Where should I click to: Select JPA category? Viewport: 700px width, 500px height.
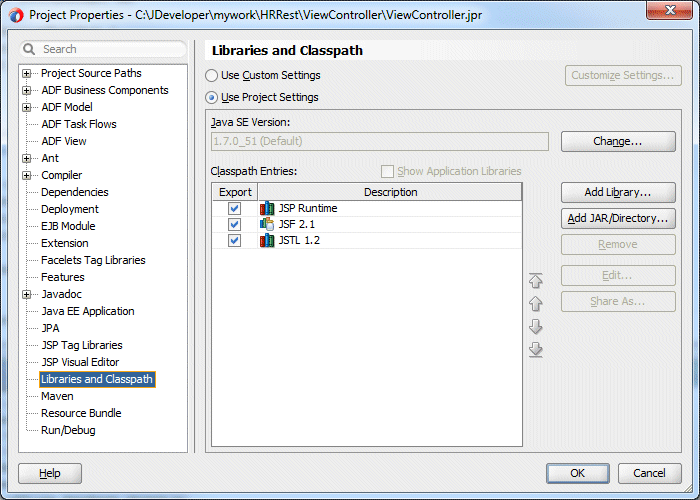50,328
